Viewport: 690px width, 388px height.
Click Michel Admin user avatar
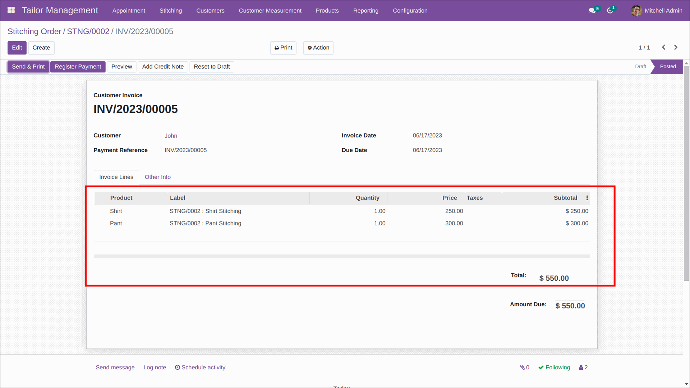[x=636, y=11]
